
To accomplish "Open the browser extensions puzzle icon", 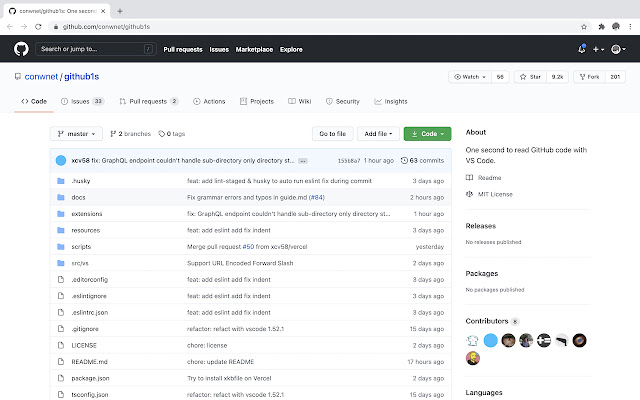I will [601, 27].
